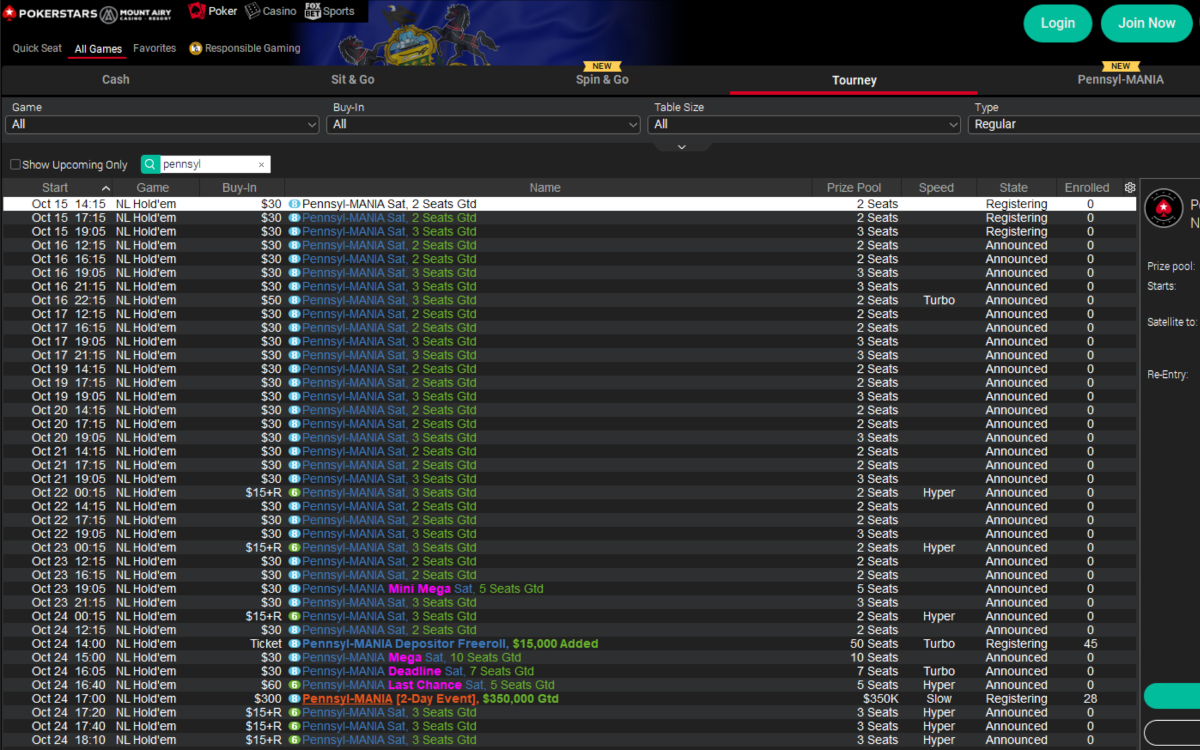Select Pennsyl-MANIA Depositor Freeroll, $15,000 Added
The width and height of the screenshot is (1200, 750).
(450, 644)
